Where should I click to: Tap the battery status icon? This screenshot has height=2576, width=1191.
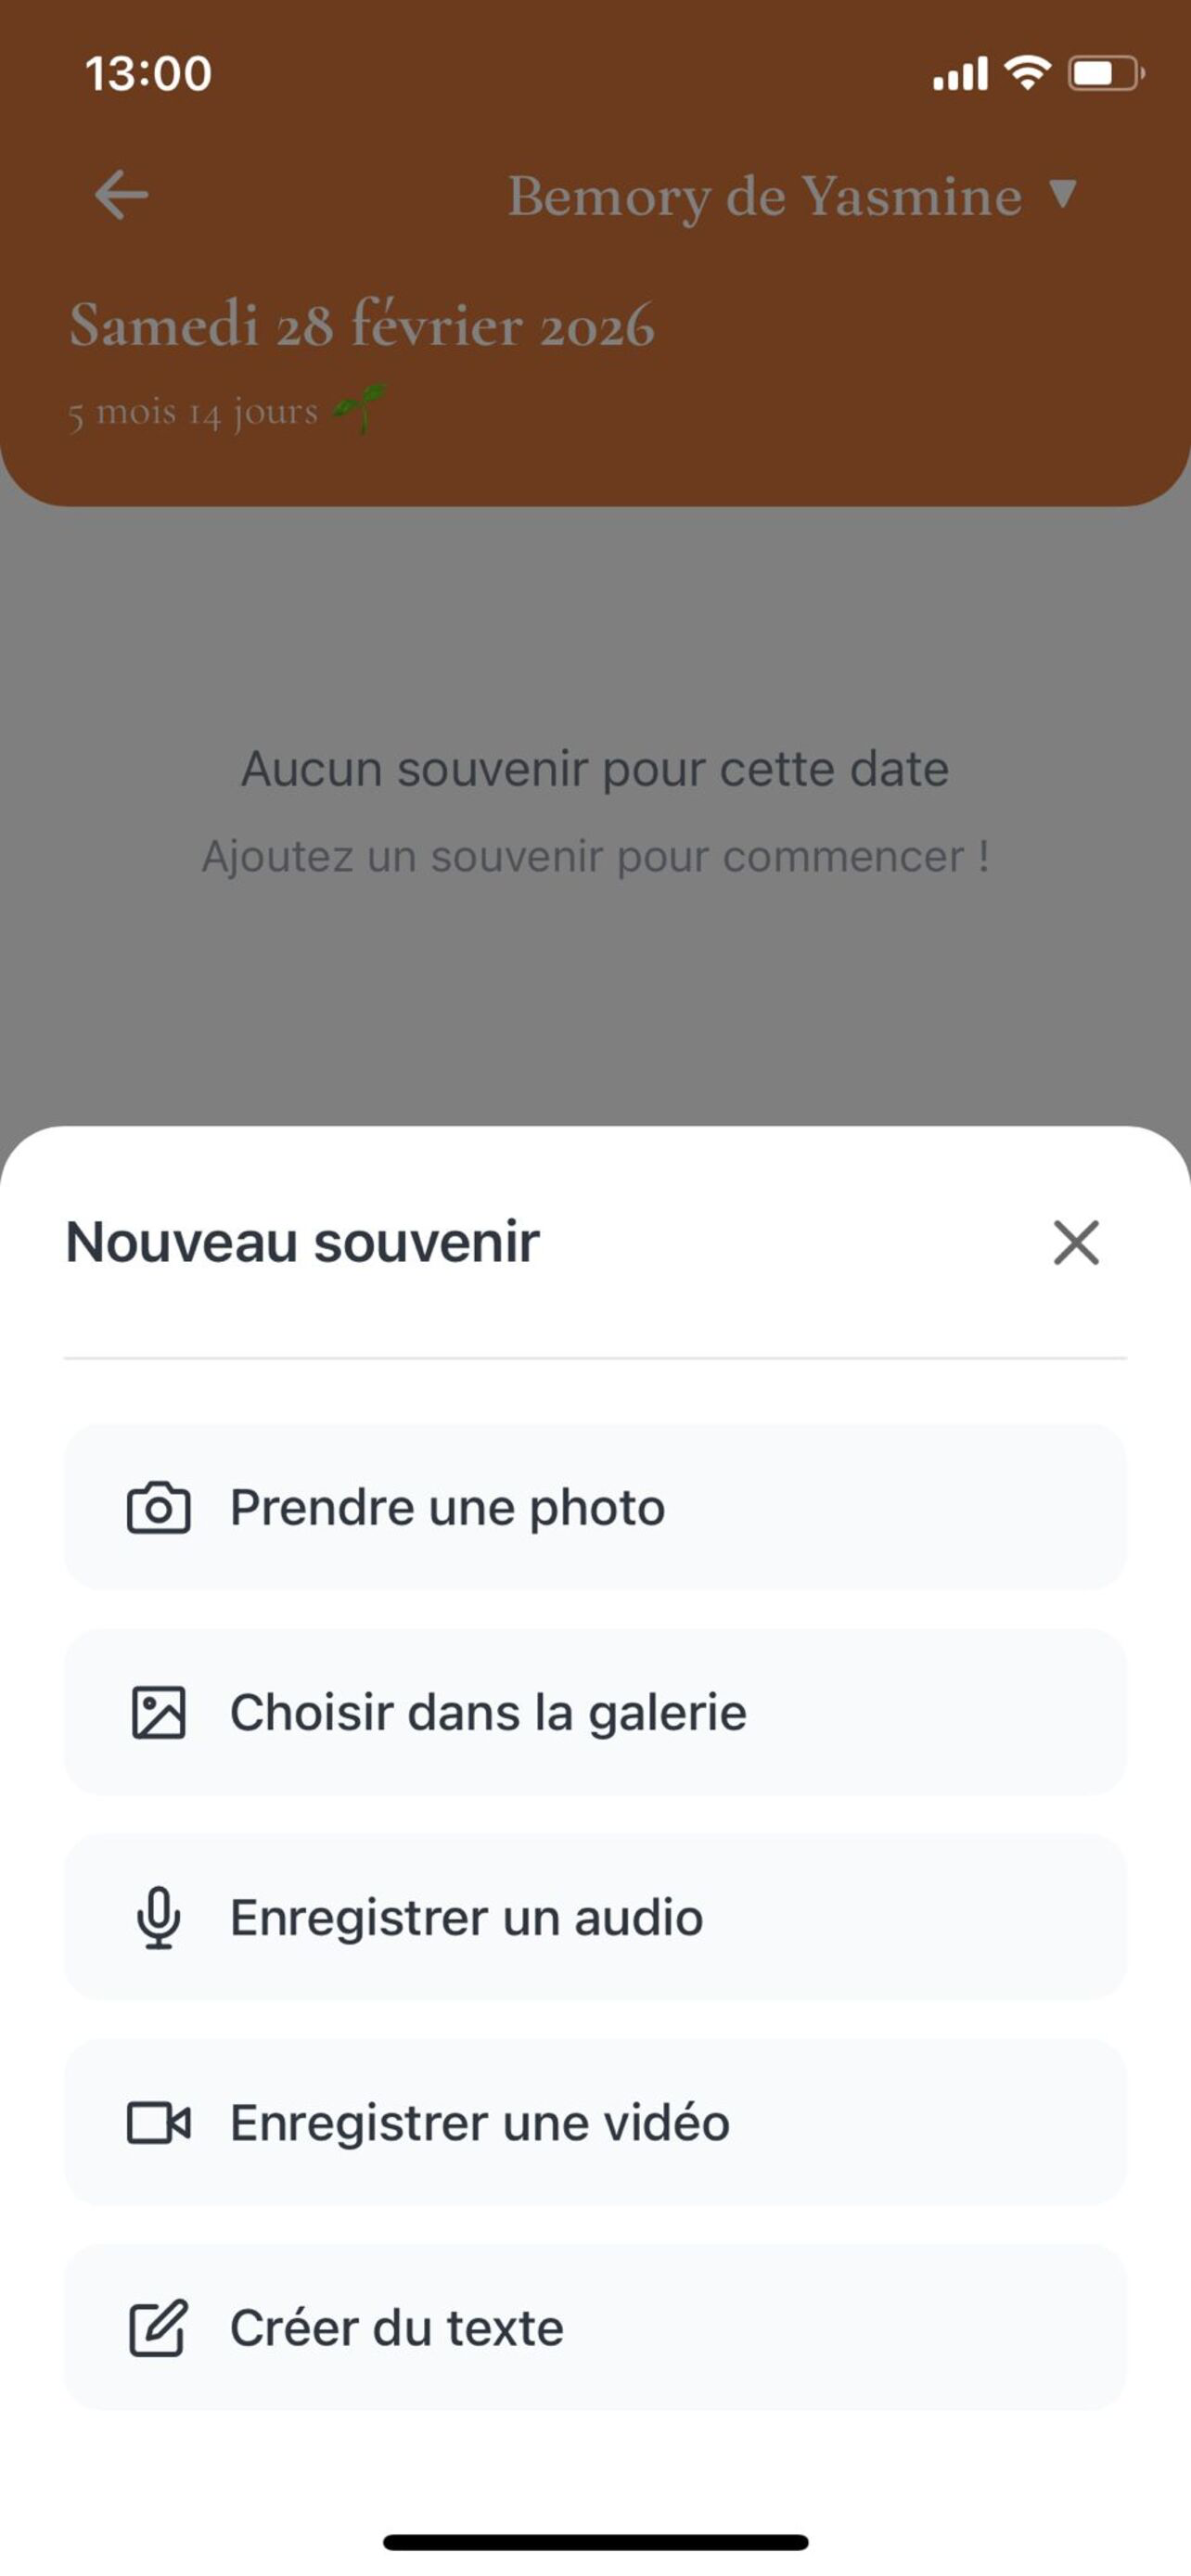1106,73
